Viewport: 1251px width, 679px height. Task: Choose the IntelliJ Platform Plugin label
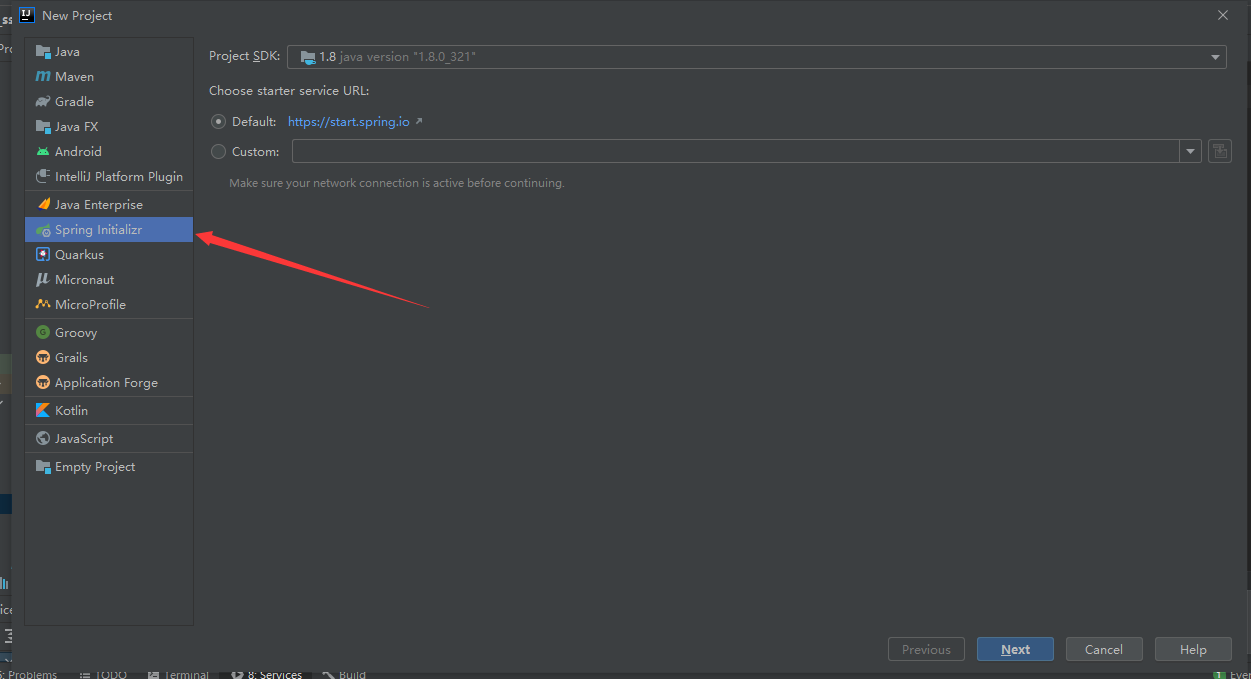point(119,177)
